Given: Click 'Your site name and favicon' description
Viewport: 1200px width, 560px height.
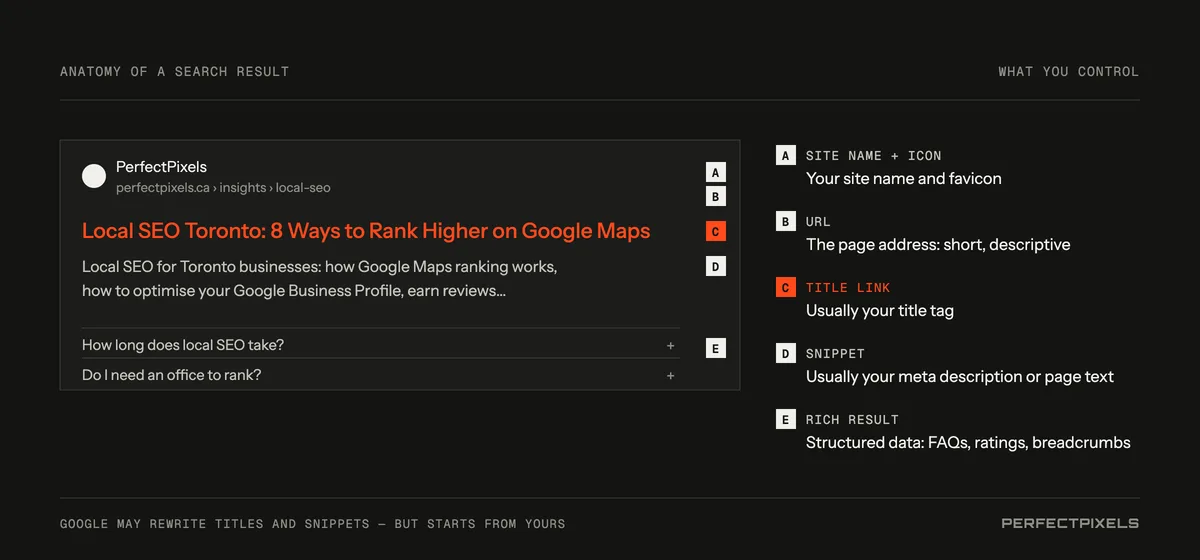Looking at the screenshot, I should [x=904, y=179].
